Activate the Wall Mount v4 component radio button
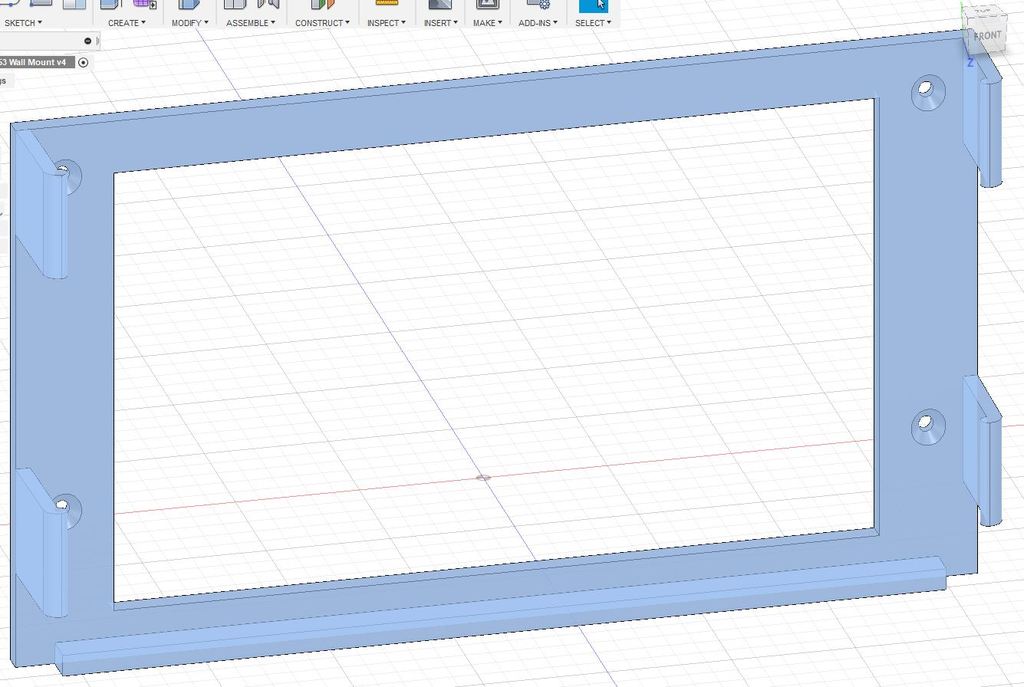This screenshot has height=687, width=1024. [x=83, y=63]
